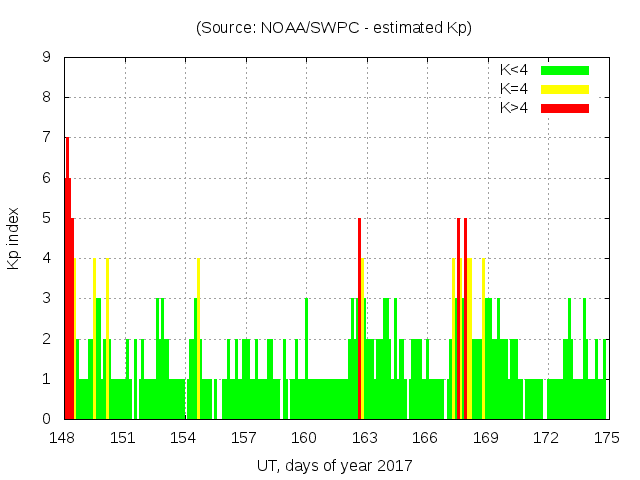Screen dimensions: 640x480
Task: Select the 'UT, days of year 2017' axis label
Action: coord(333,465)
